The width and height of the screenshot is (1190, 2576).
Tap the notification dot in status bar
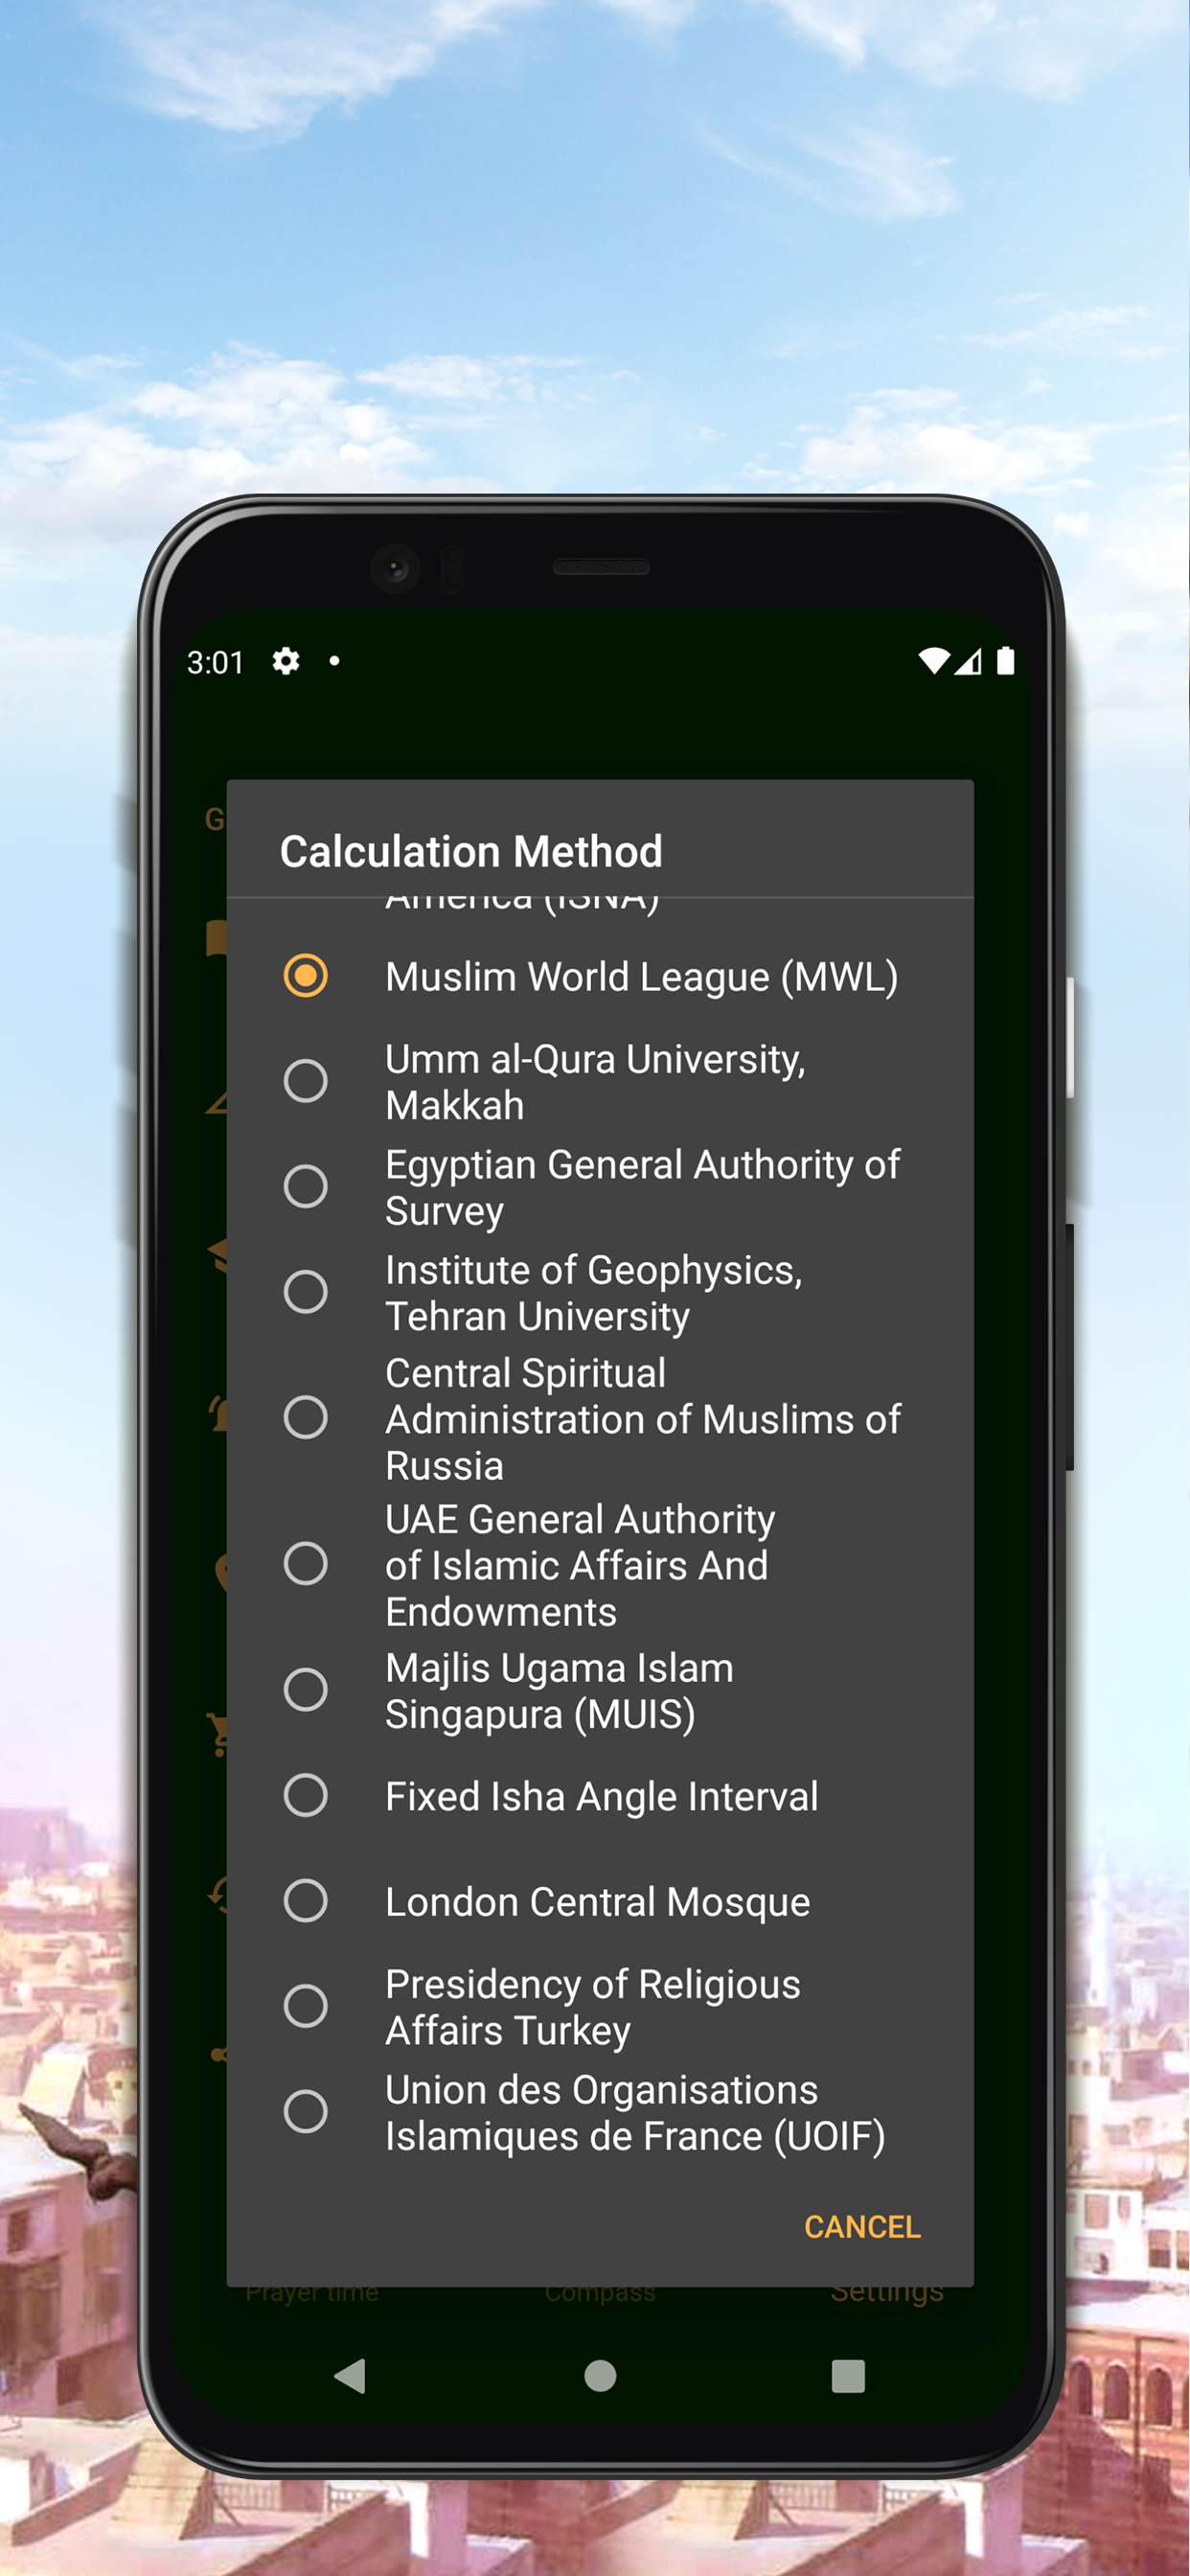coord(334,661)
